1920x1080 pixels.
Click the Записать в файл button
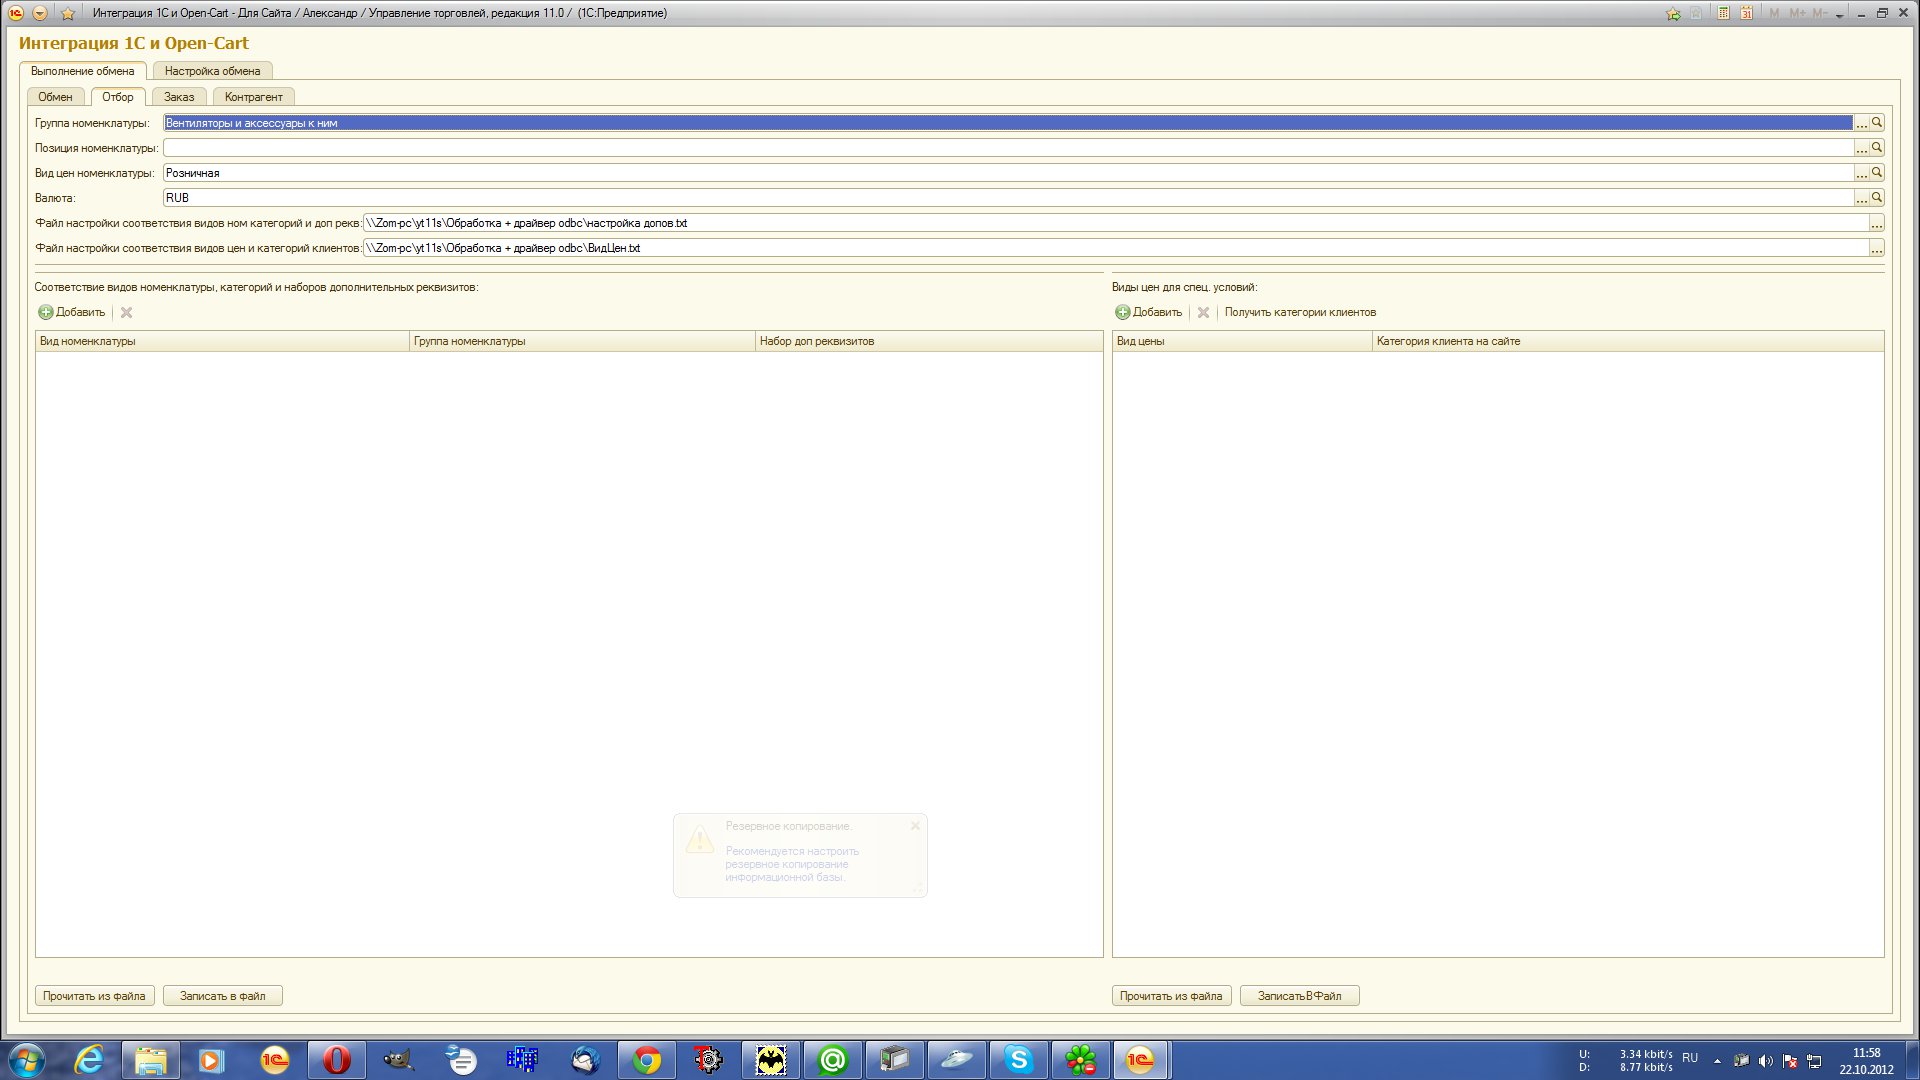[222, 996]
